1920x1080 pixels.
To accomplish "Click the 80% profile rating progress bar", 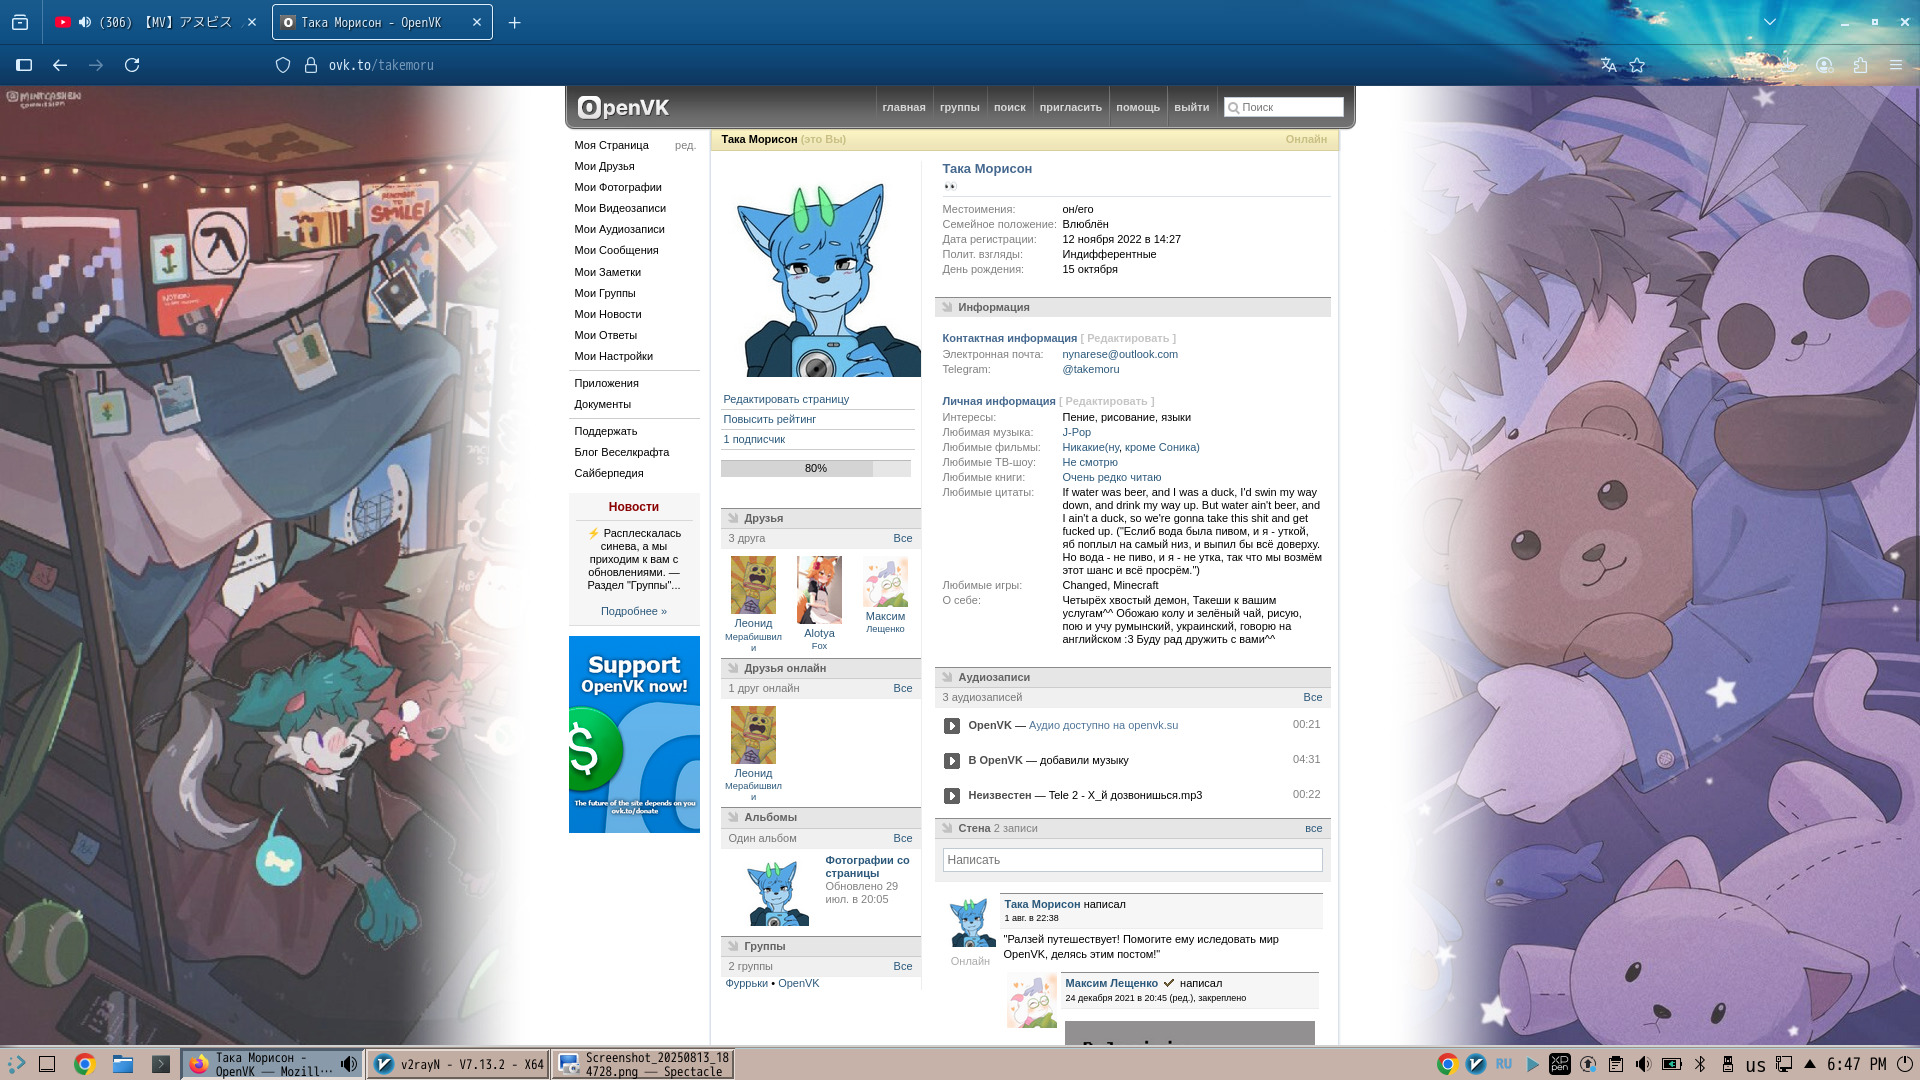I will 815,468.
